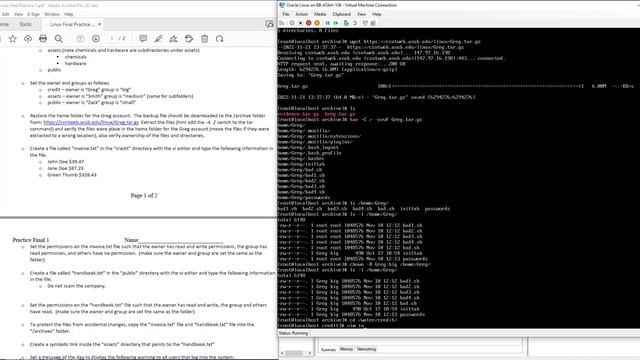
Task: Open the View menu in Acrobat
Action: click(x=18, y=14)
